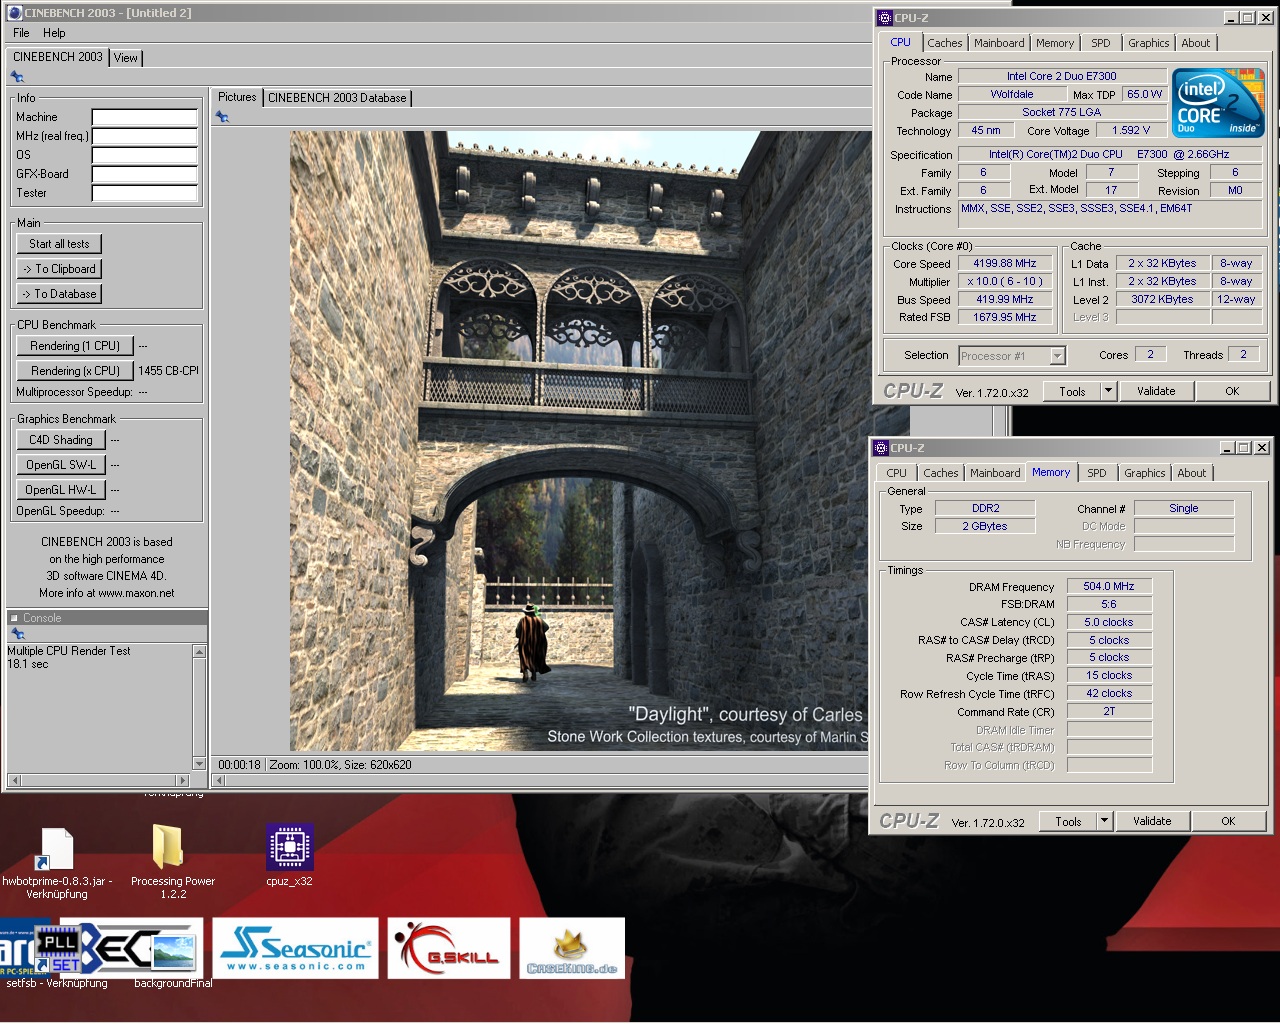Click the Machine input field
This screenshot has width=1280, height=1024.
tap(145, 117)
